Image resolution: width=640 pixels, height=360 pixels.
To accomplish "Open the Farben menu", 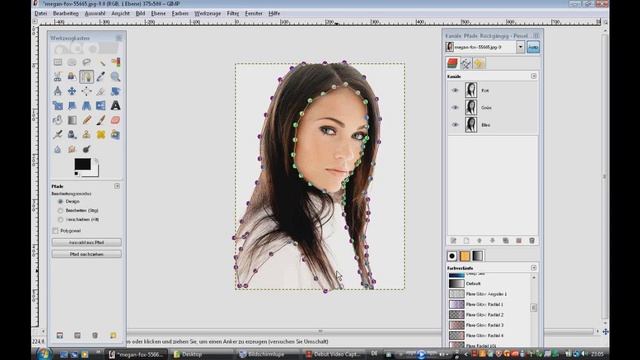I will tap(180, 13).
